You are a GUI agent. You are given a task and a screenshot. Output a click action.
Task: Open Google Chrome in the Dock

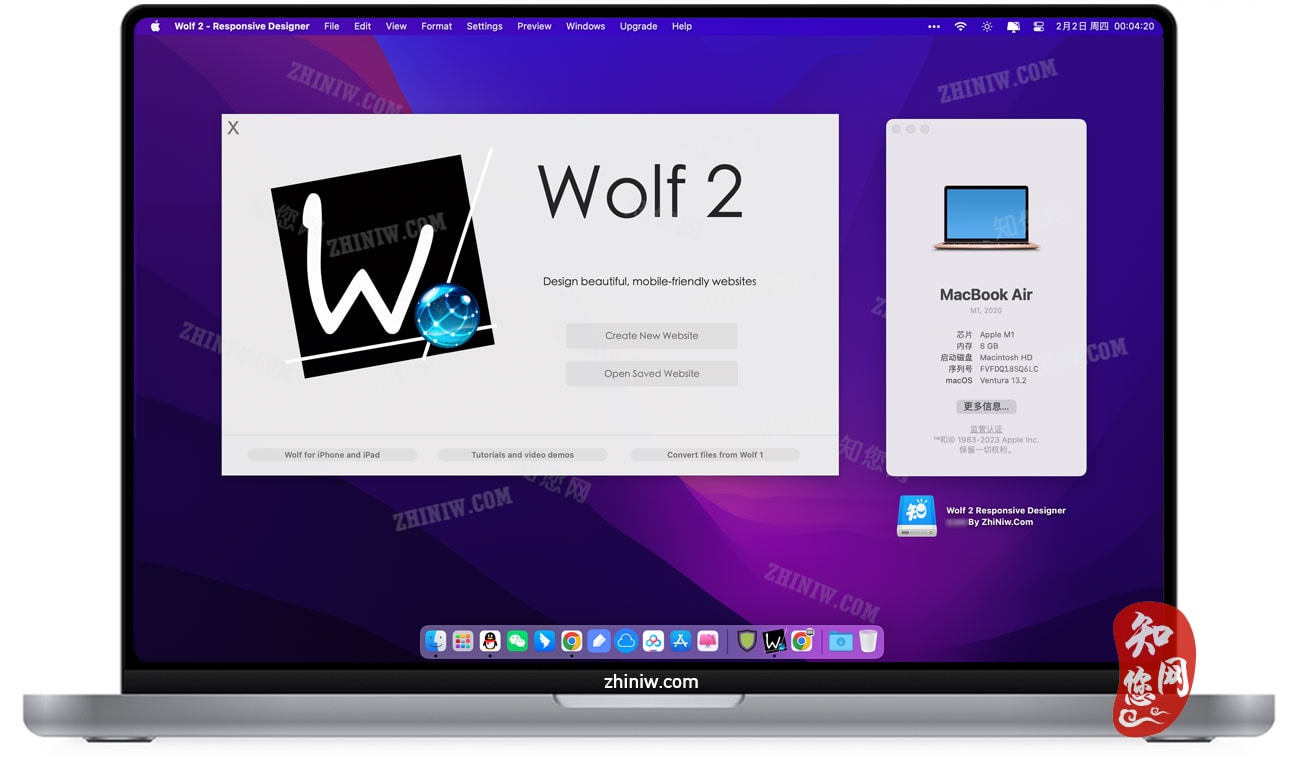[571, 641]
